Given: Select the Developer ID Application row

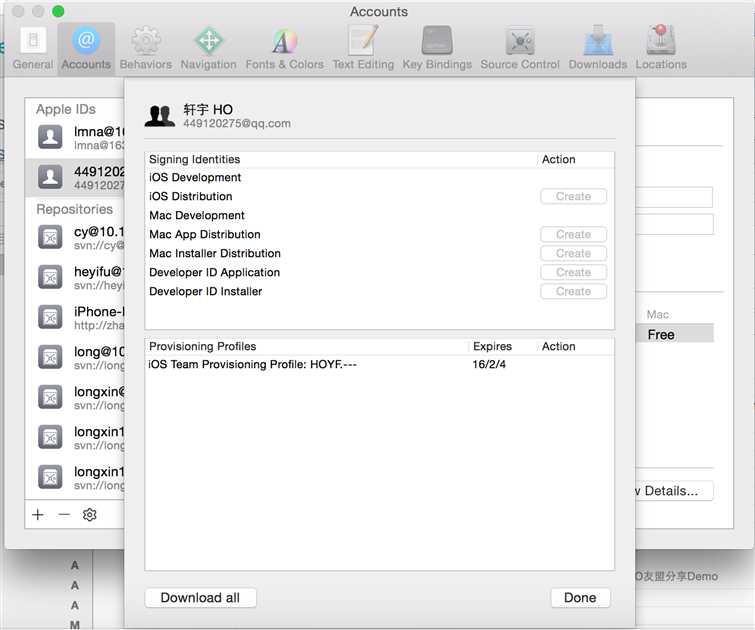Looking at the screenshot, I should coord(379,273).
